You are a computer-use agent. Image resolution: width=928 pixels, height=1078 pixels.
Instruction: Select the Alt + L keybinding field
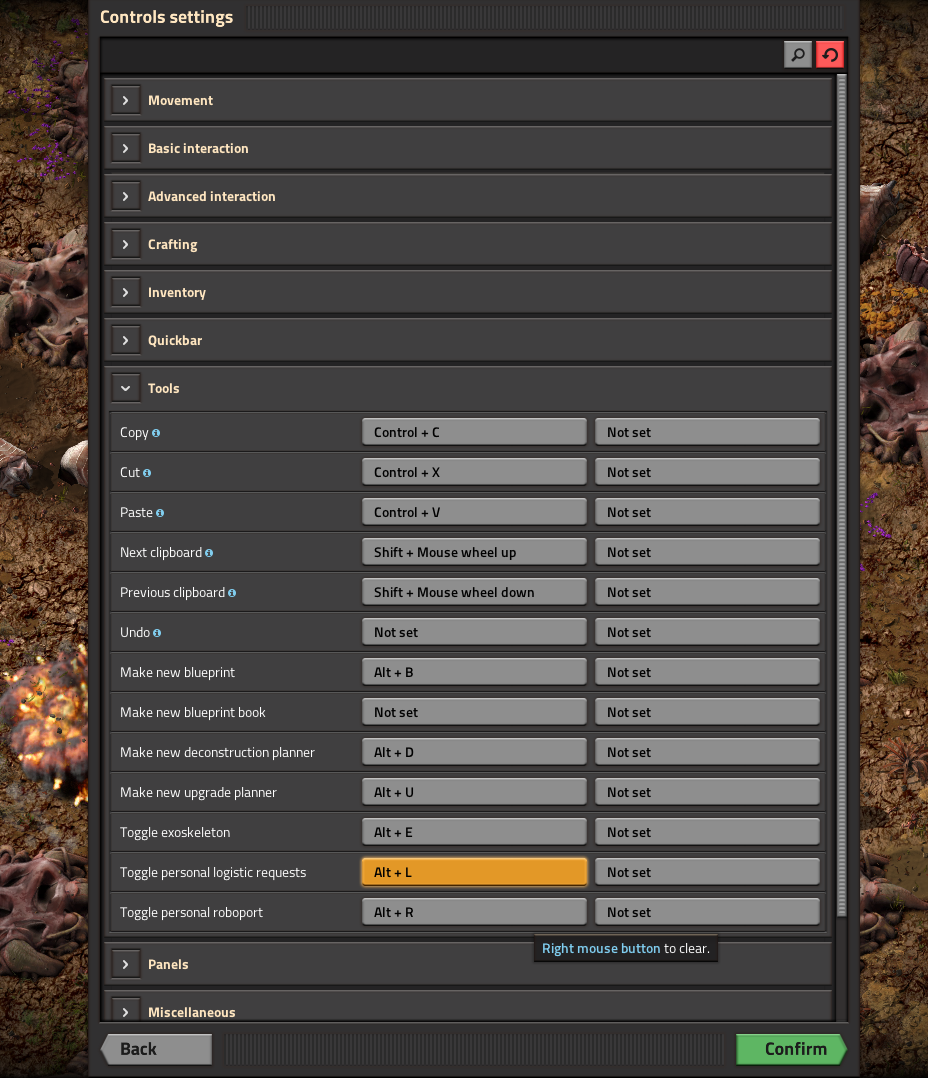pos(474,872)
